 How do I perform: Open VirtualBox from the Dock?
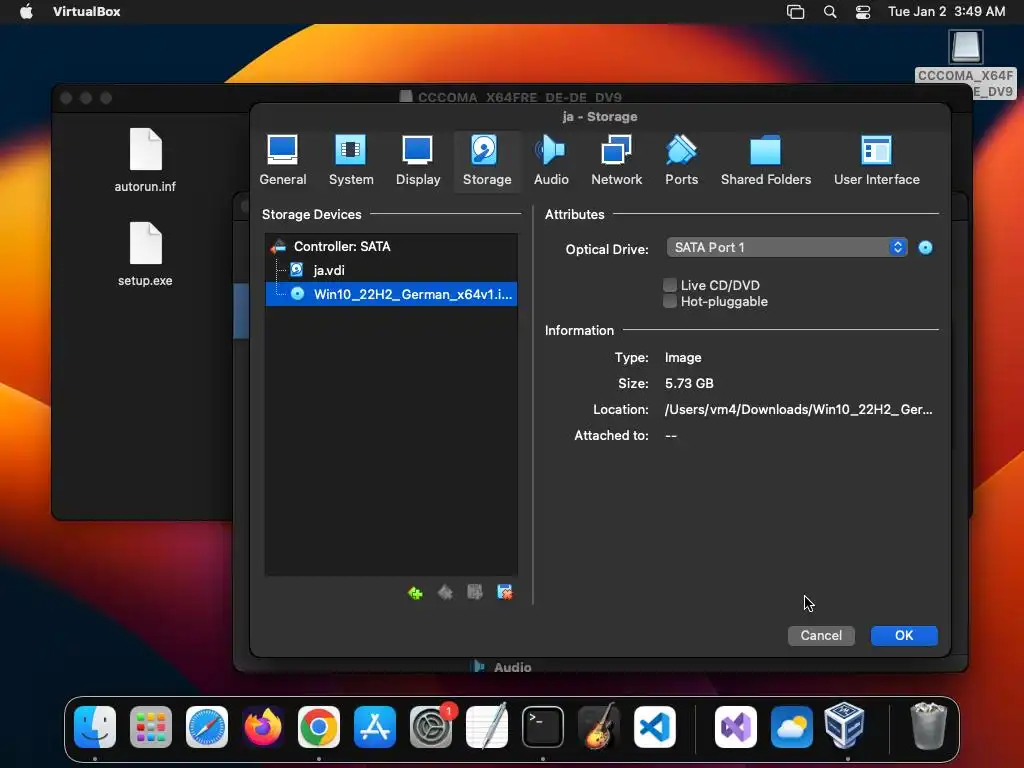[845, 726]
